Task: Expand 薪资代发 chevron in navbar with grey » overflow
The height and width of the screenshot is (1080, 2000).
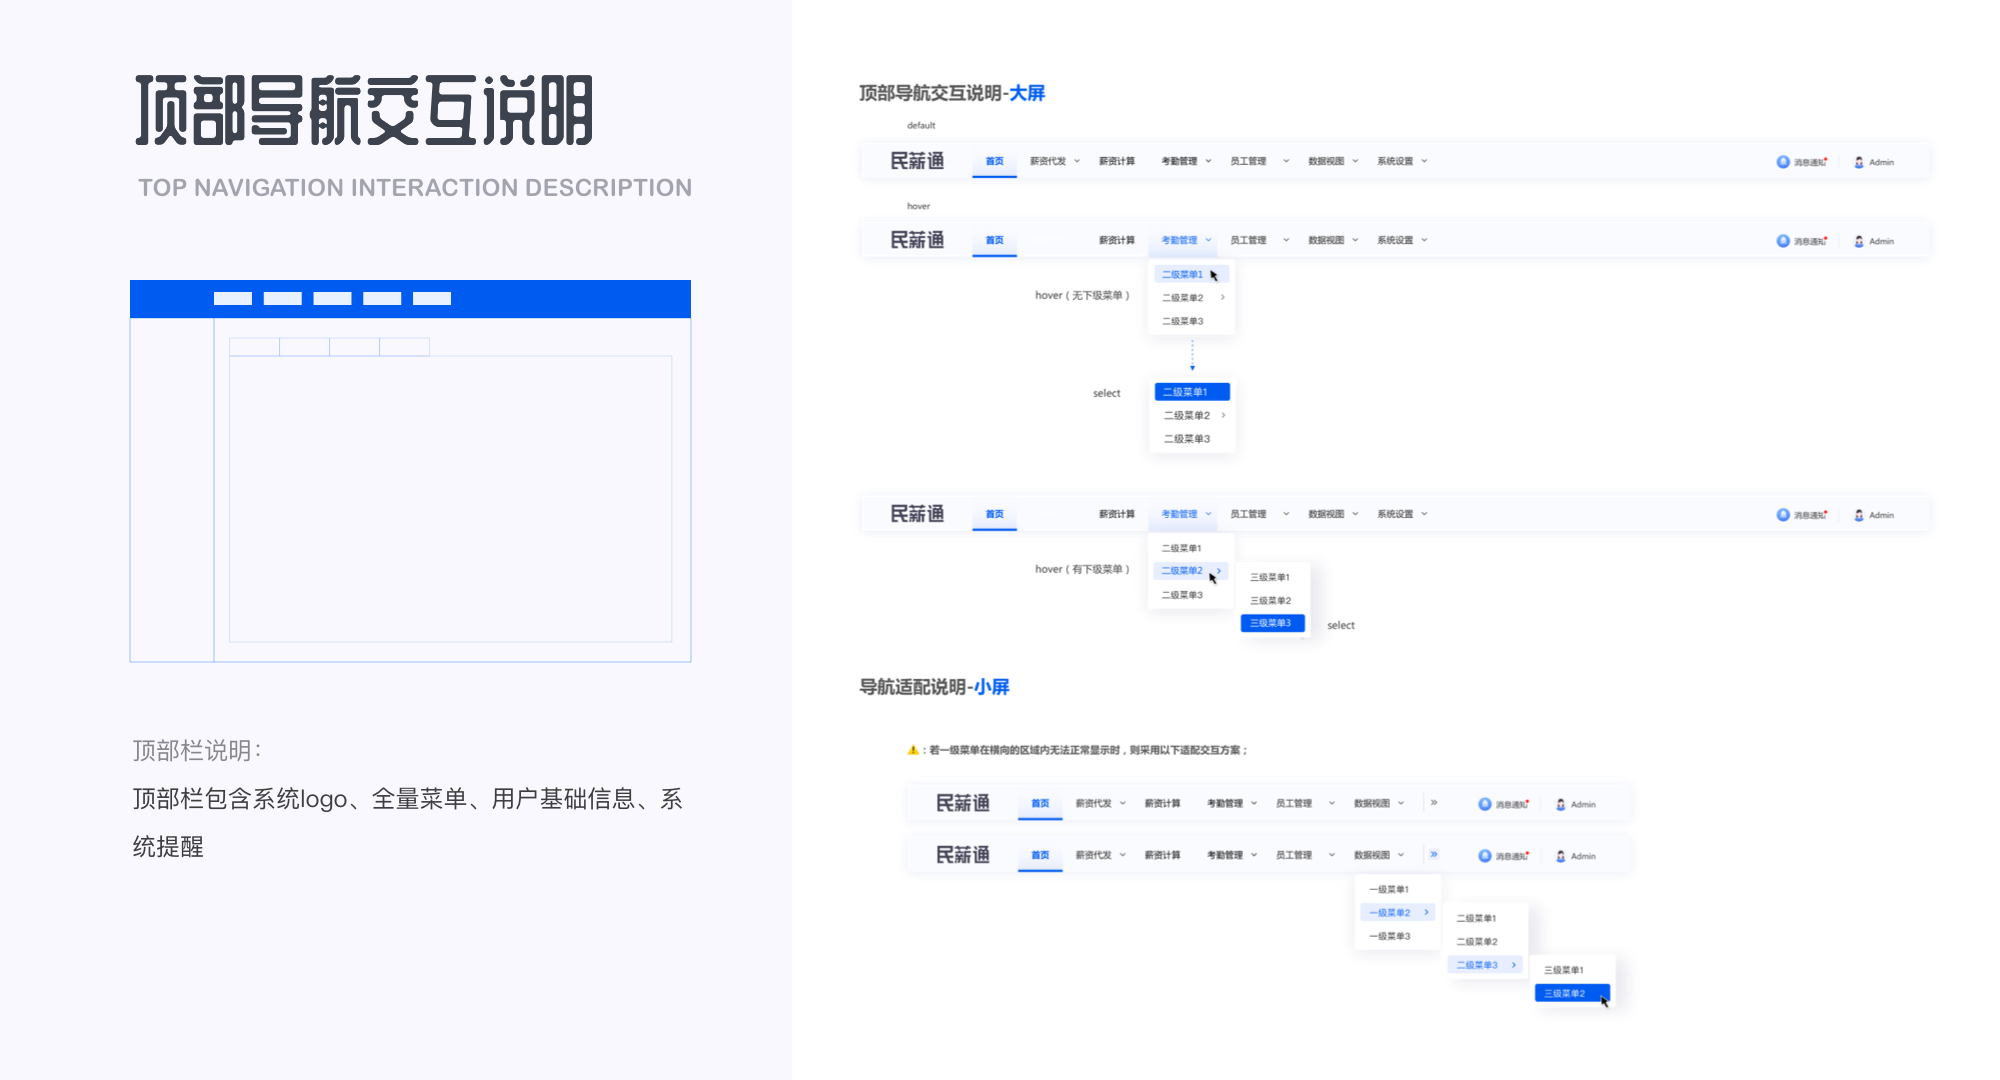Action: click(x=1123, y=803)
